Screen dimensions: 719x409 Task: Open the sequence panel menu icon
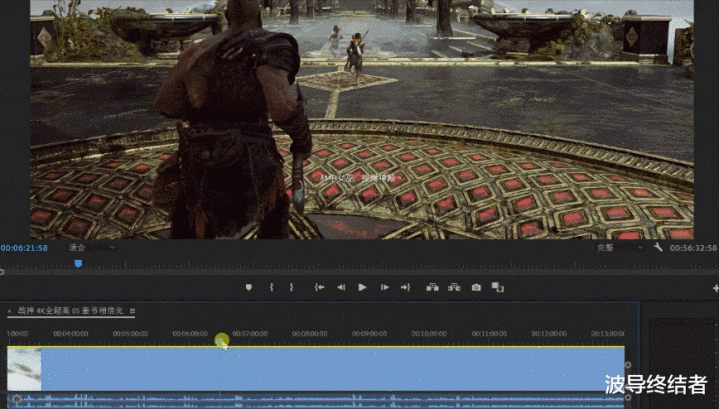click(x=133, y=311)
